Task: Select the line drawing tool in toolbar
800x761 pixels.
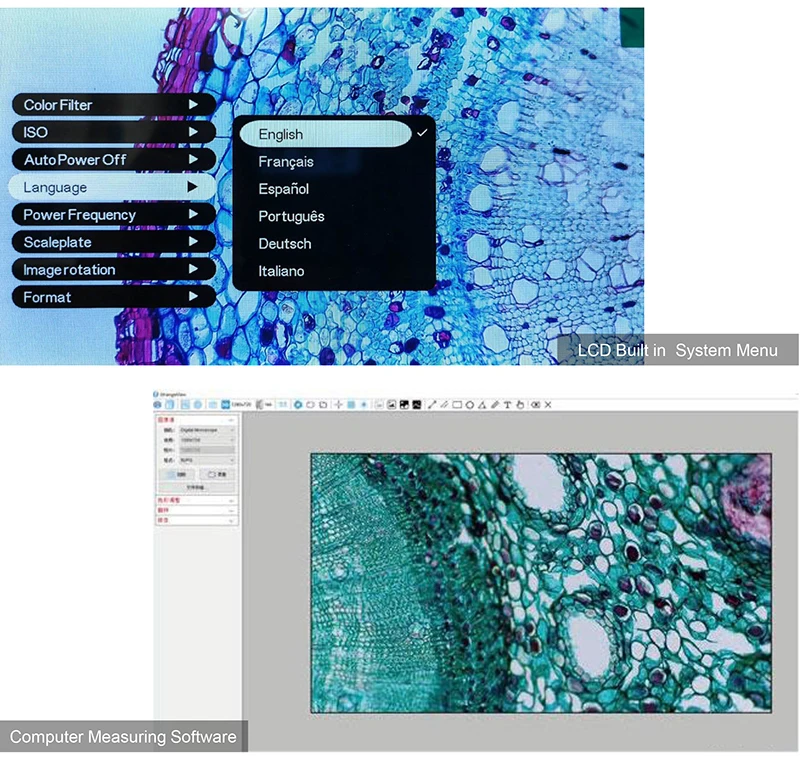Action: pyautogui.click(x=432, y=404)
